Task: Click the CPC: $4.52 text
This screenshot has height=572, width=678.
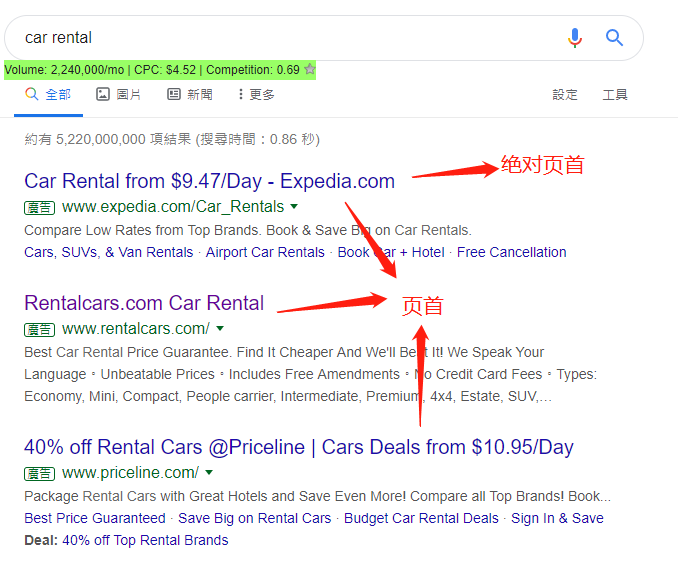Action: pos(165,70)
